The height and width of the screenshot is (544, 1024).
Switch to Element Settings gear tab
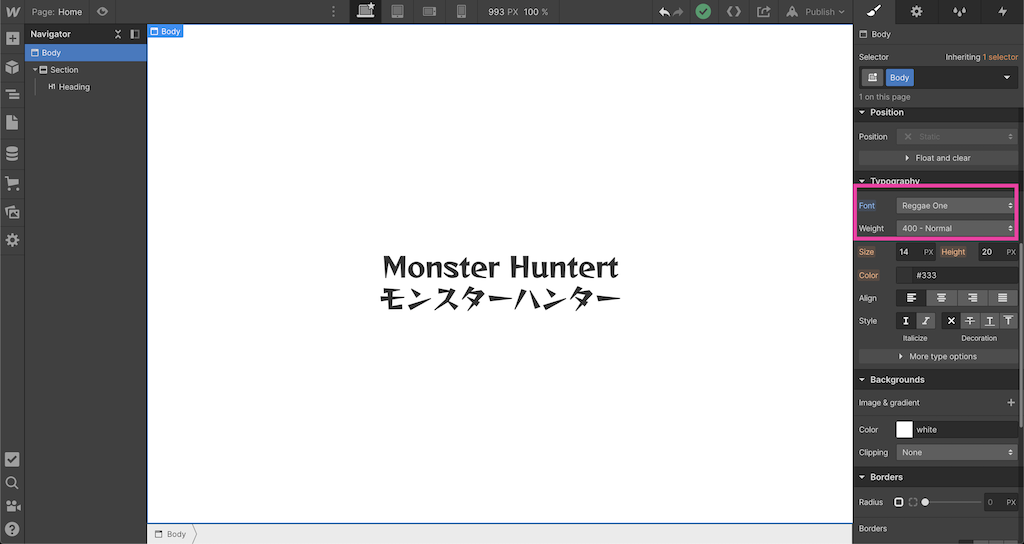pyautogui.click(x=916, y=11)
